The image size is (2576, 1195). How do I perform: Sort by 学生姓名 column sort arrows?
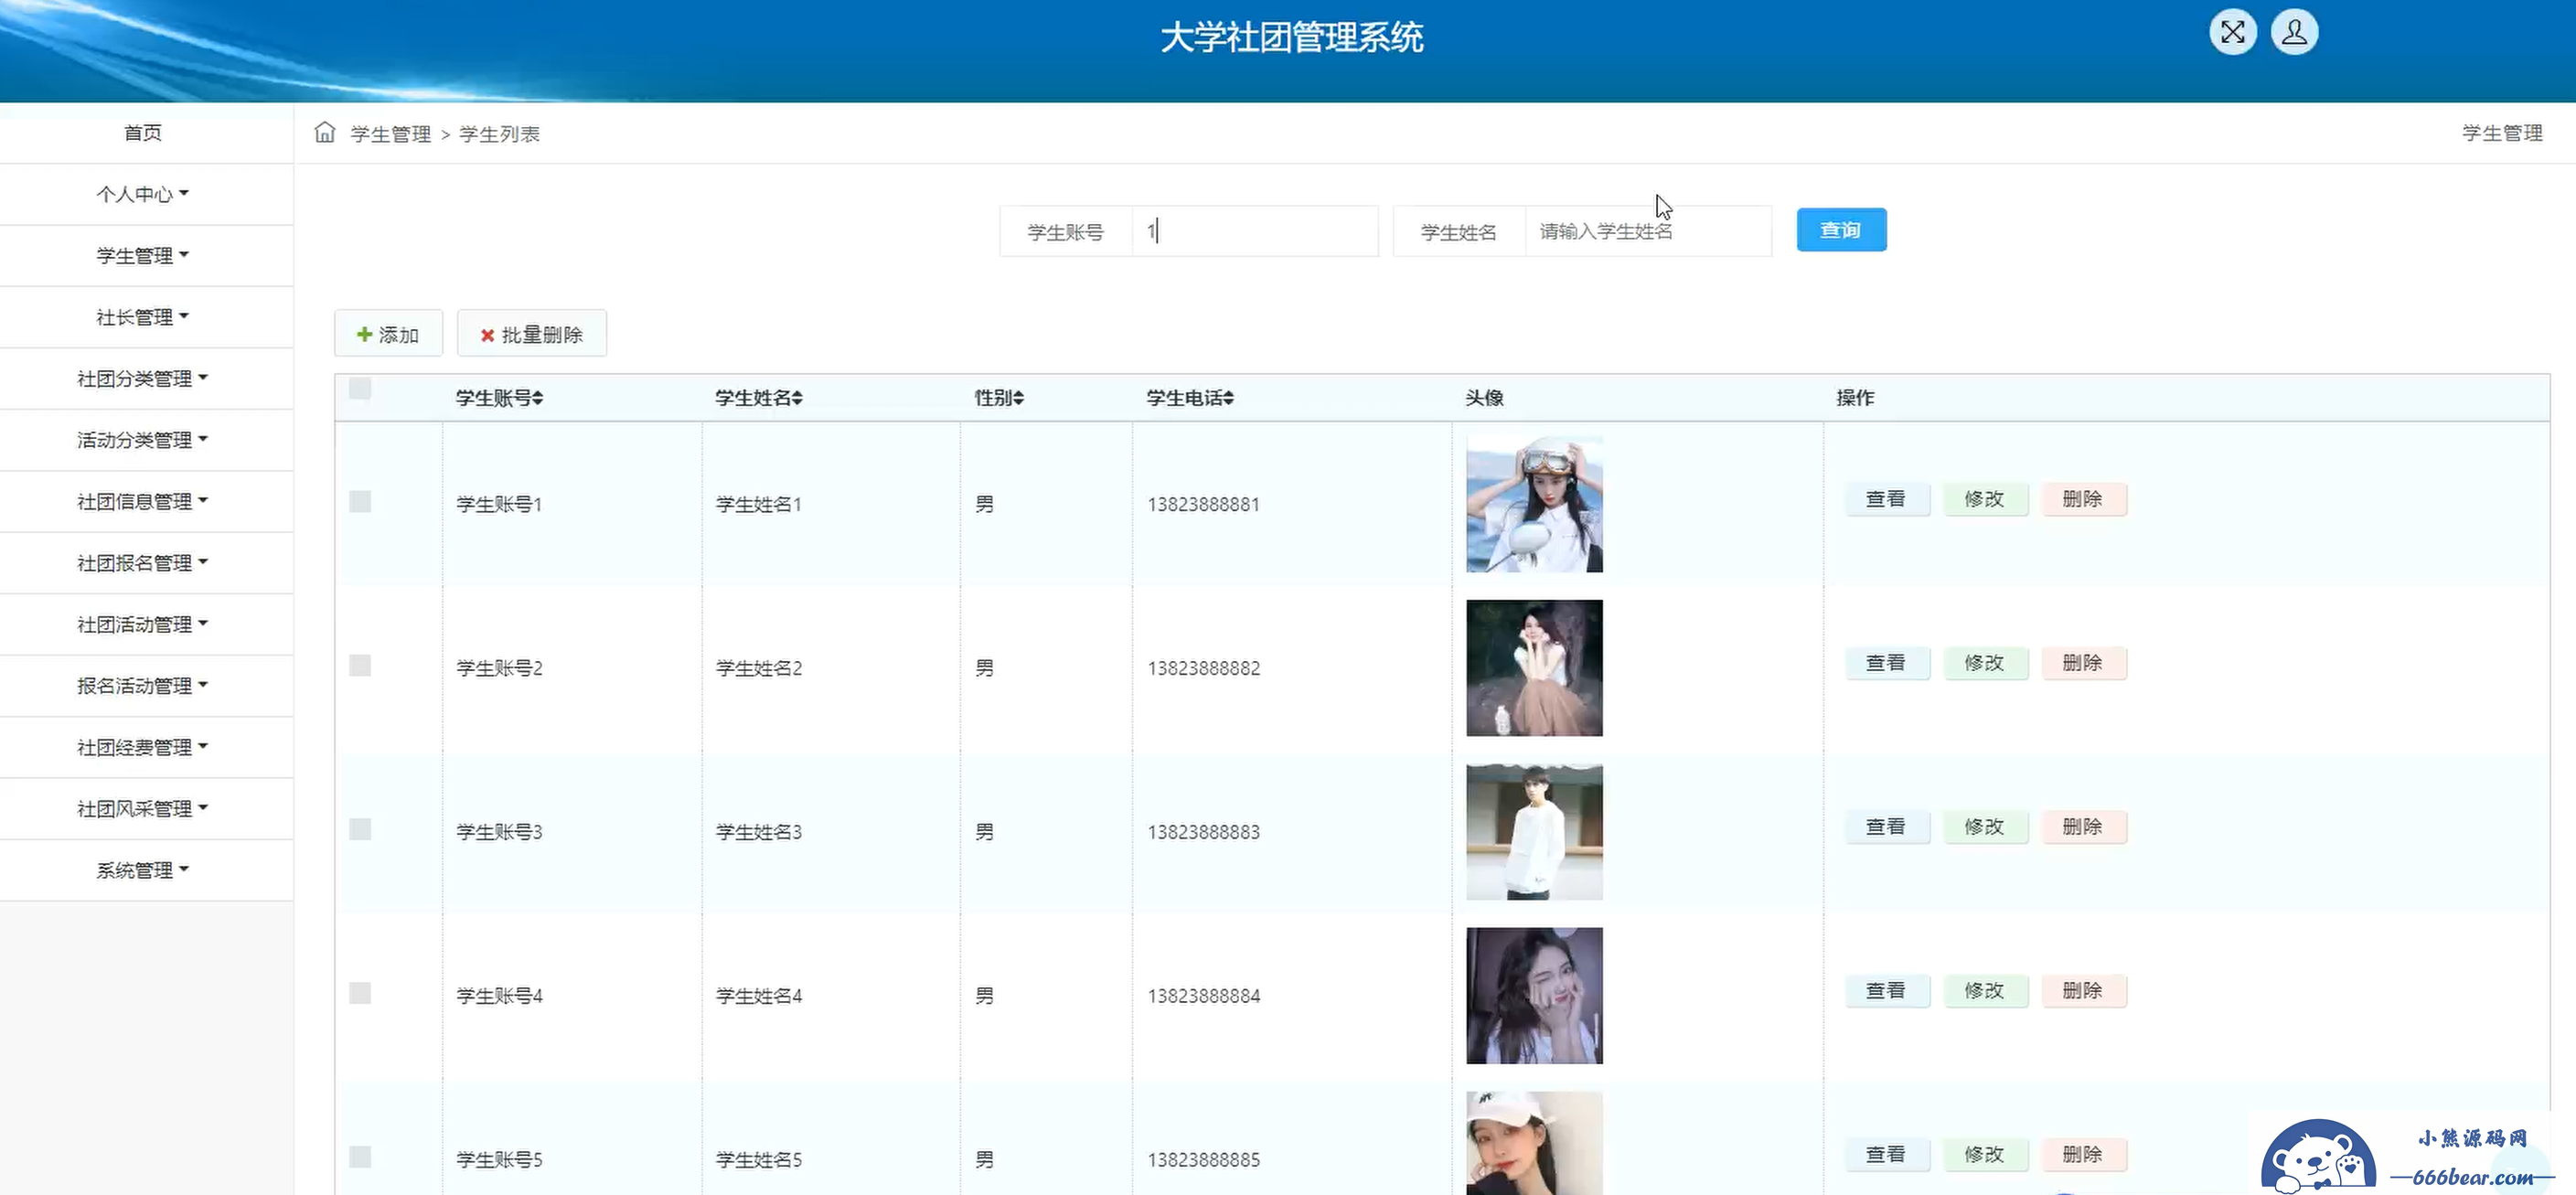(798, 398)
